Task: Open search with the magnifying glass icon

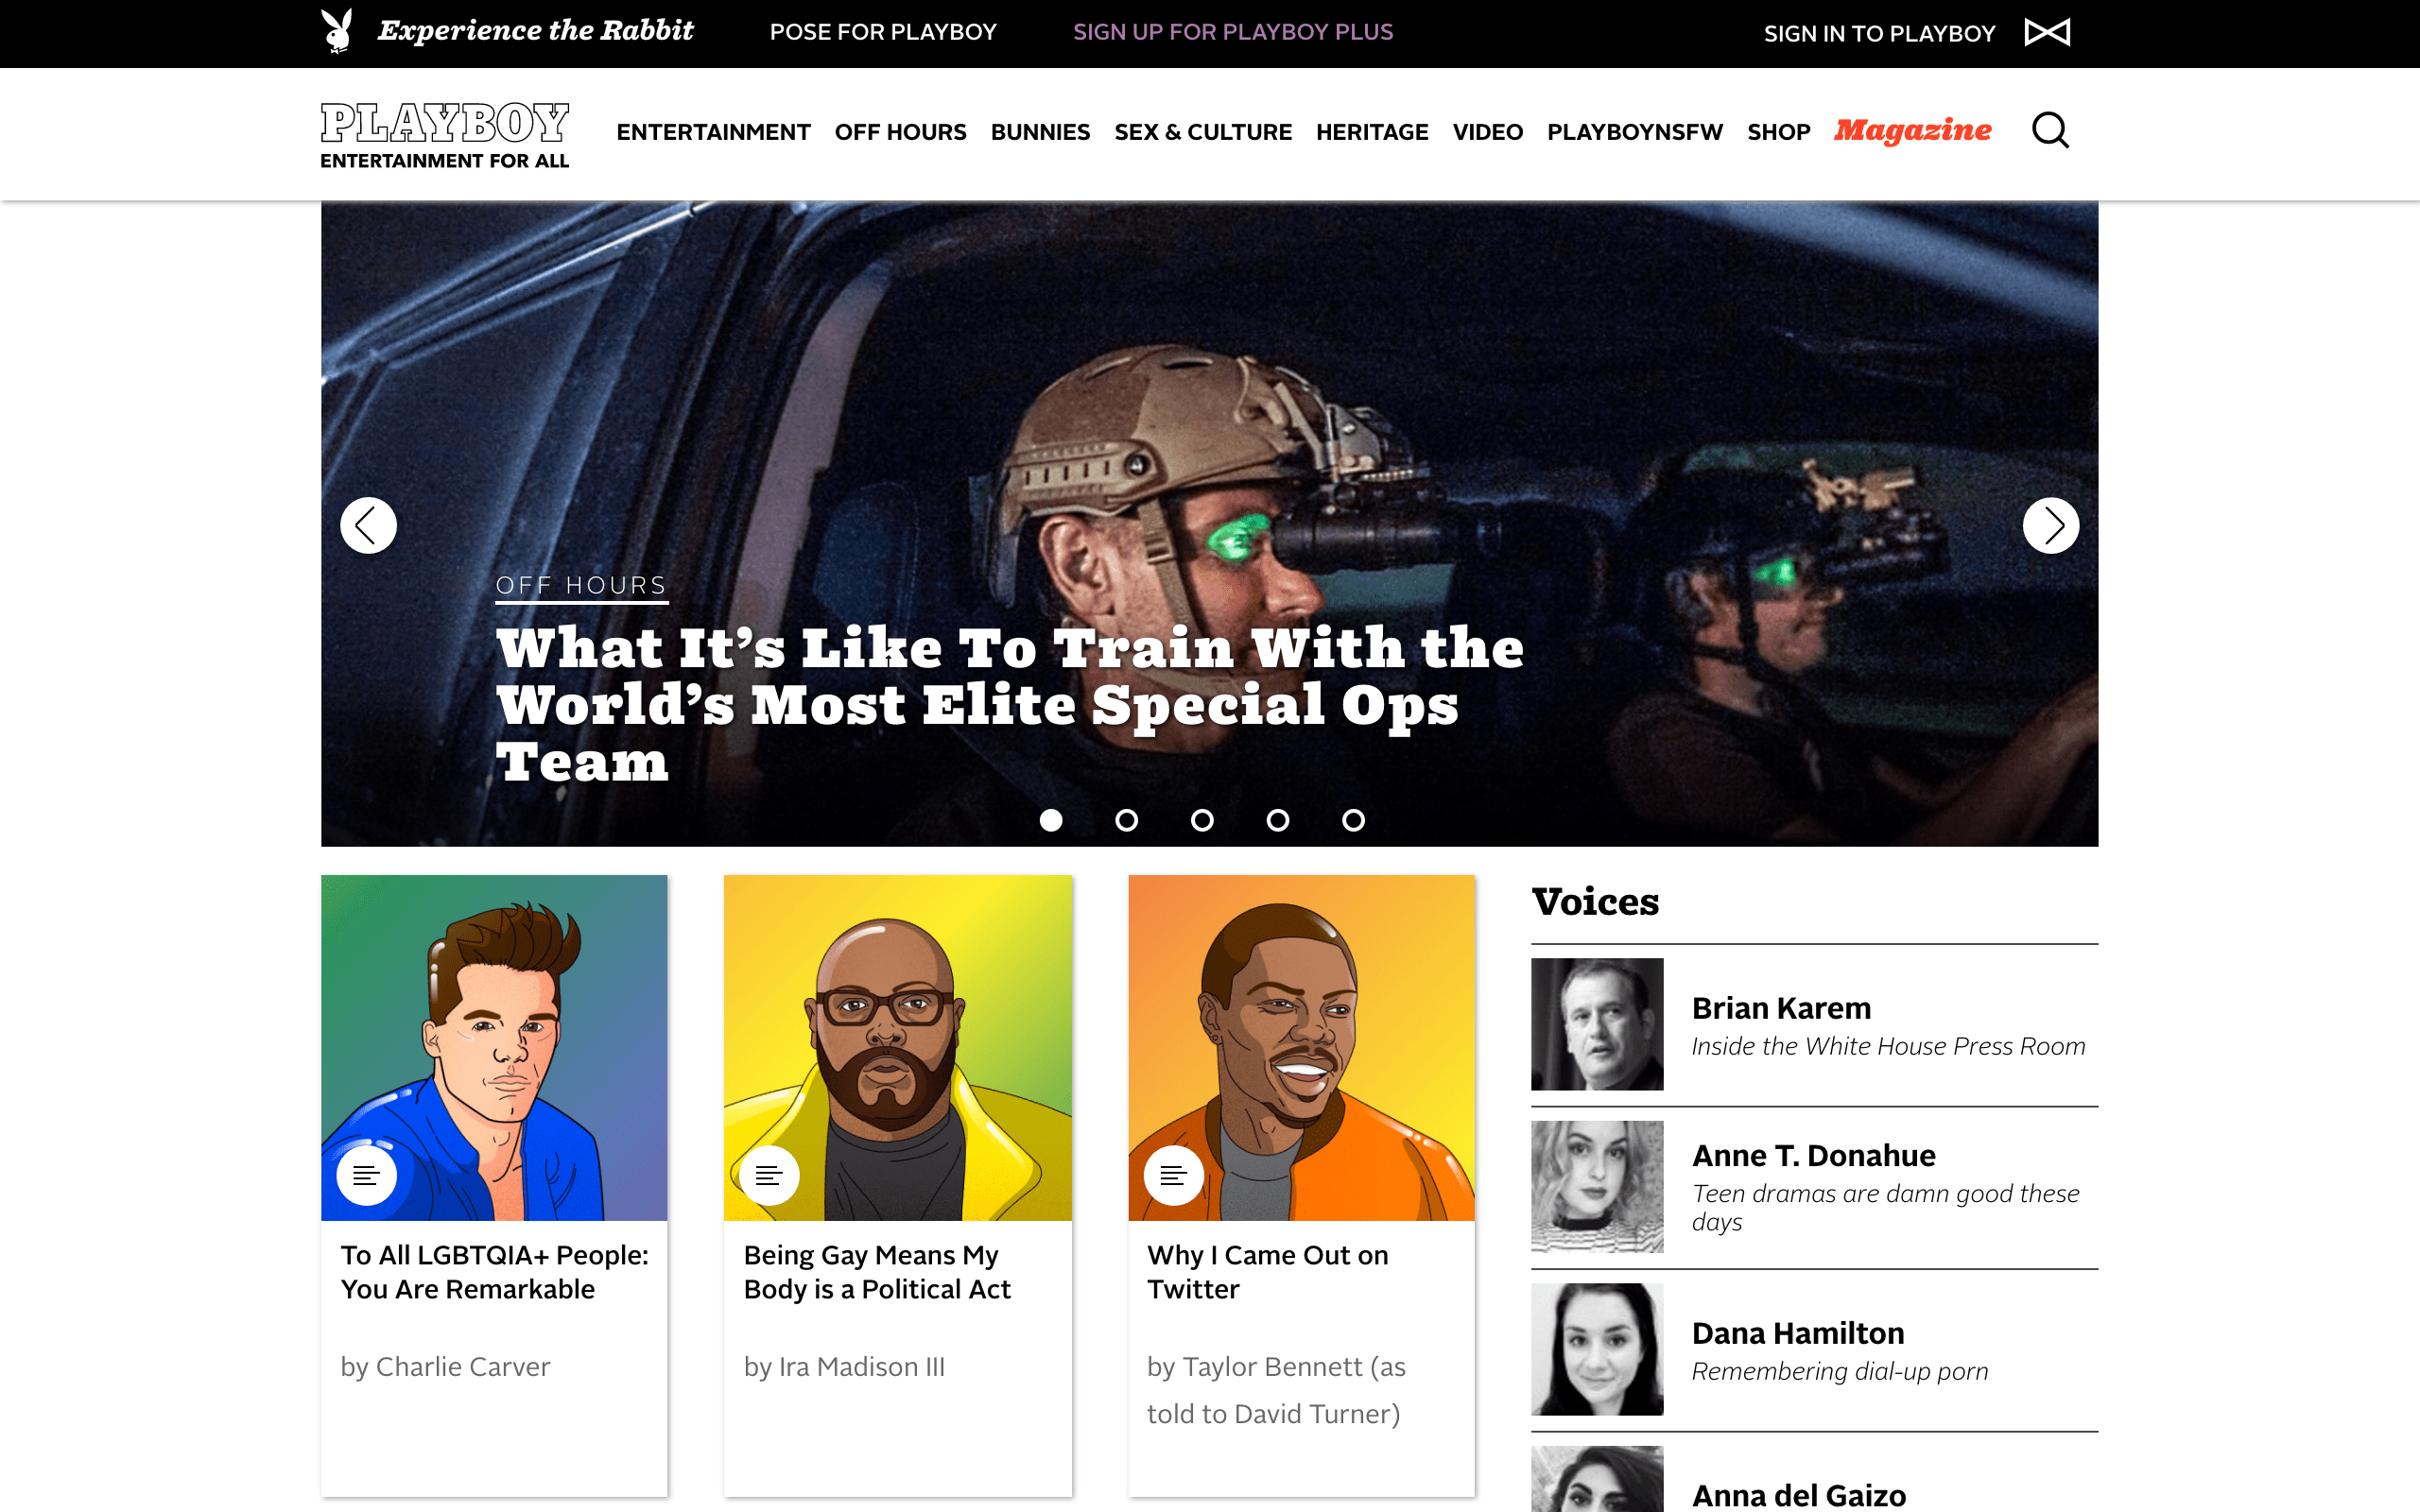Action: pos(2050,130)
